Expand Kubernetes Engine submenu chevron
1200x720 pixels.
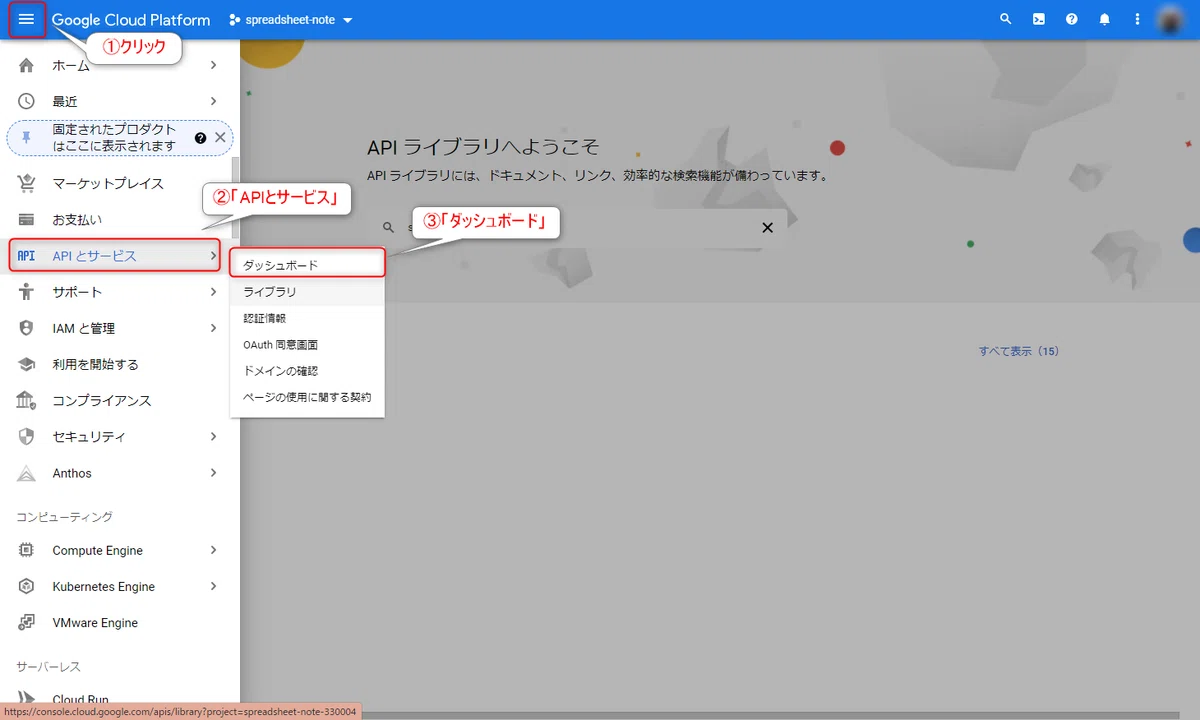pos(213,586)
